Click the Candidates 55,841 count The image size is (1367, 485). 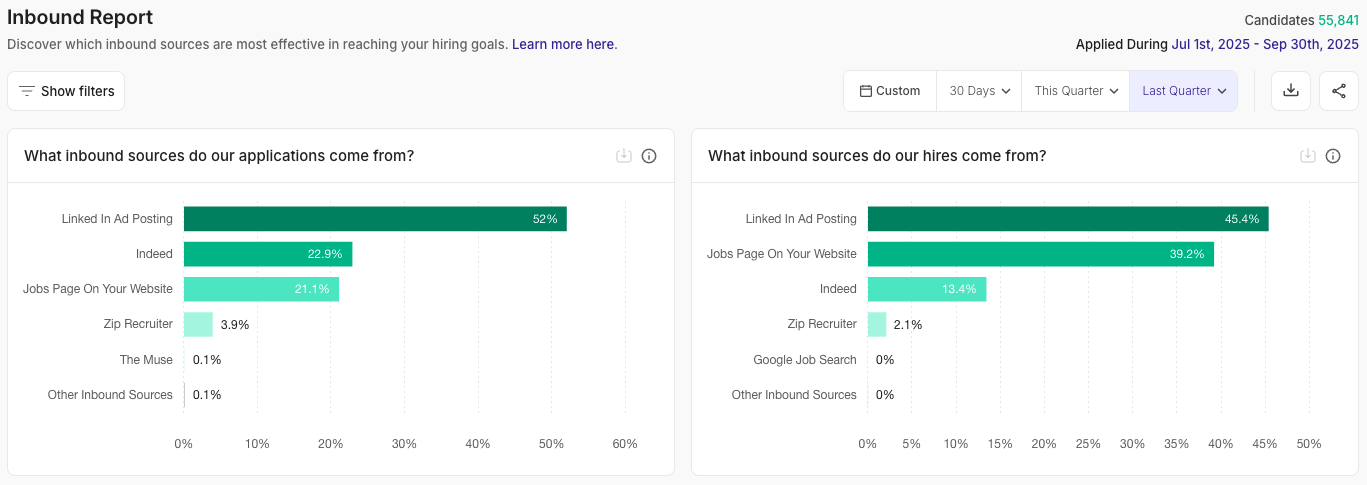(1338, 20)
